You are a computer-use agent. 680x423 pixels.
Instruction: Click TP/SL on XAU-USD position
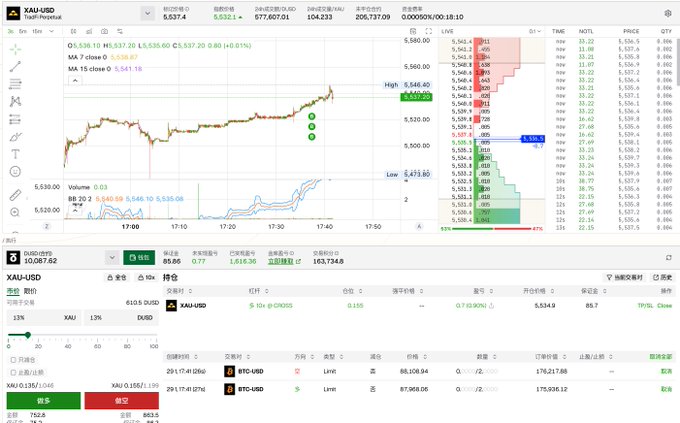[645, 305]
